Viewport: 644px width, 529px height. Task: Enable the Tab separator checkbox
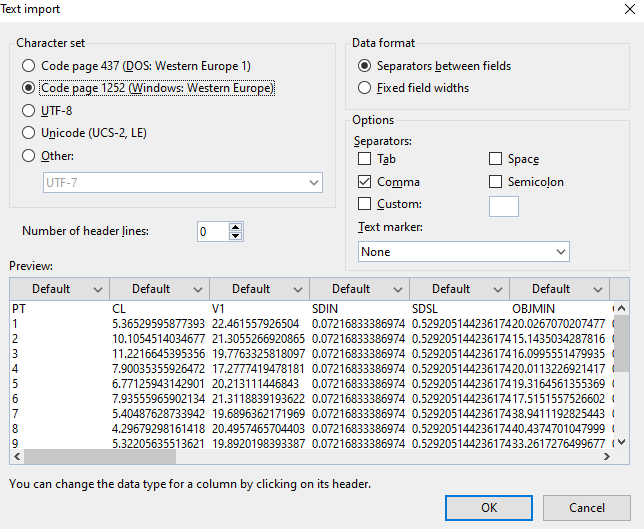(x=365, y=159)
